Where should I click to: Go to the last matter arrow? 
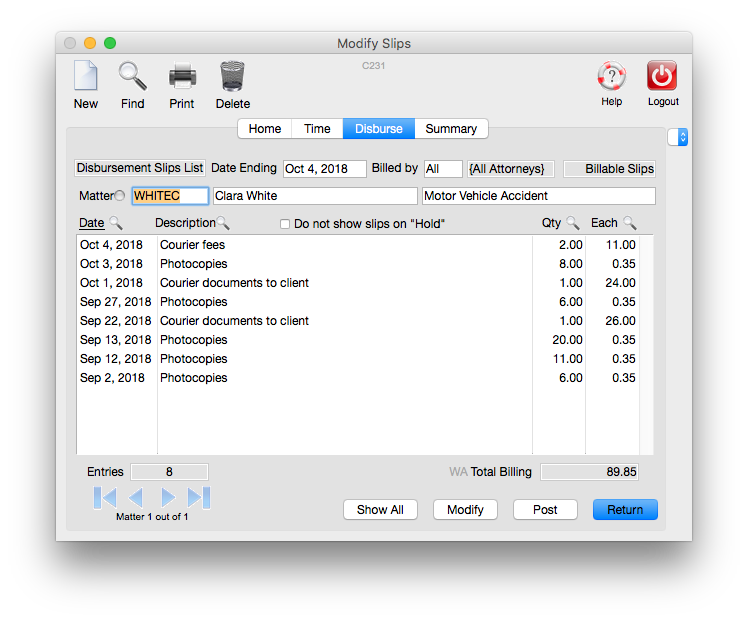pos(199,497)
